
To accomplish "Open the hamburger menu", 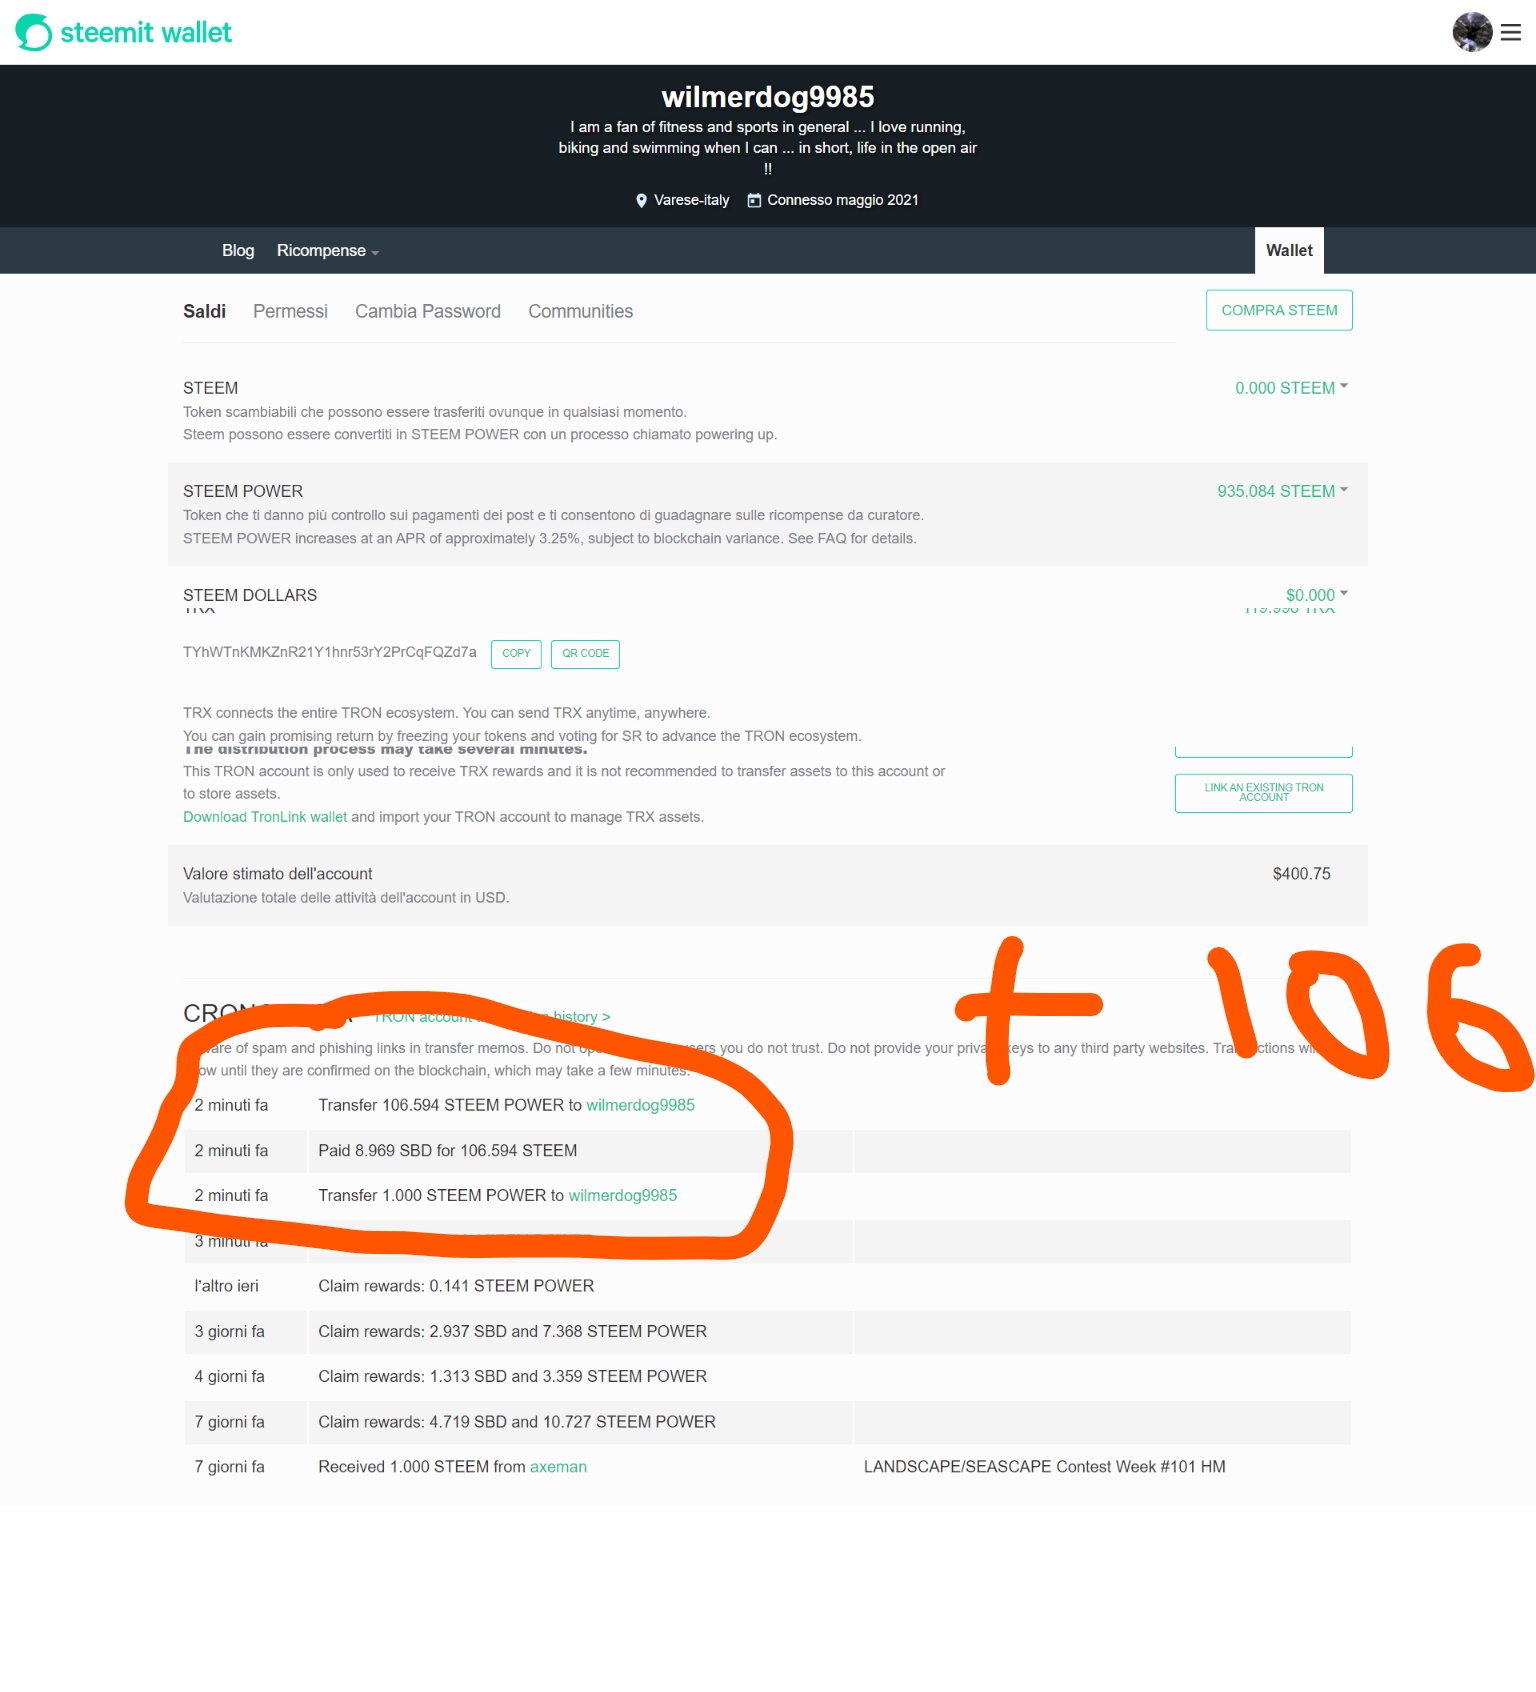I will click(1511, 32).
